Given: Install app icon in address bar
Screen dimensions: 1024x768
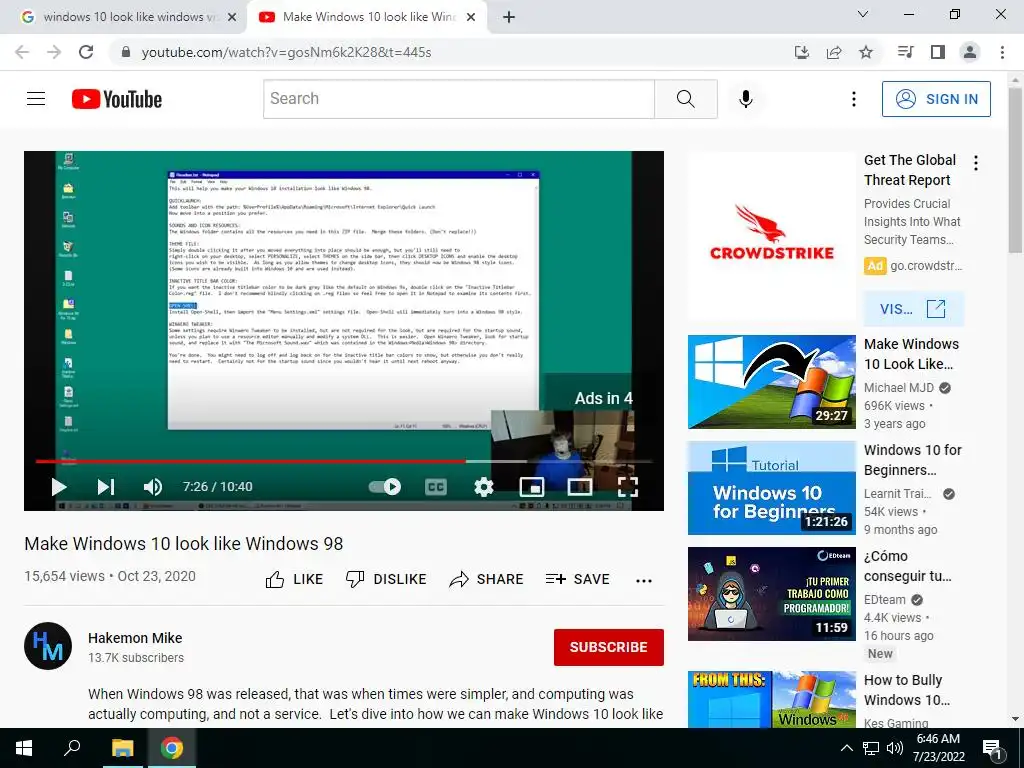Looking at the screenshot, I should [x=802, y=52].
